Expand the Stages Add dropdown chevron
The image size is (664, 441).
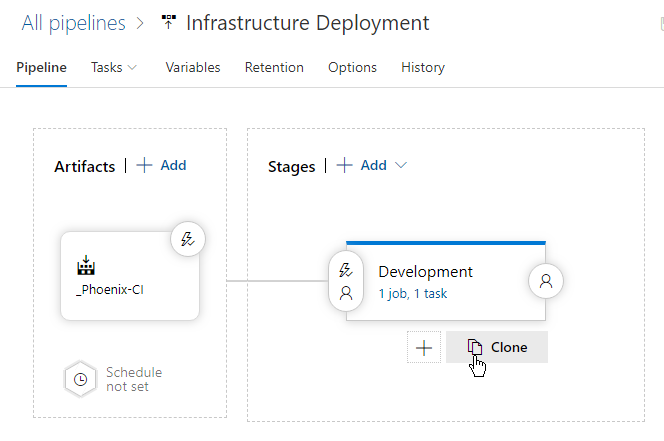point(401,166)
